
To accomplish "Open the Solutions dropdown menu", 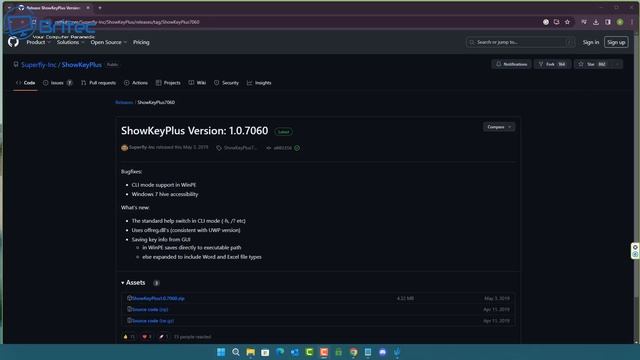I will coord(70,42).
